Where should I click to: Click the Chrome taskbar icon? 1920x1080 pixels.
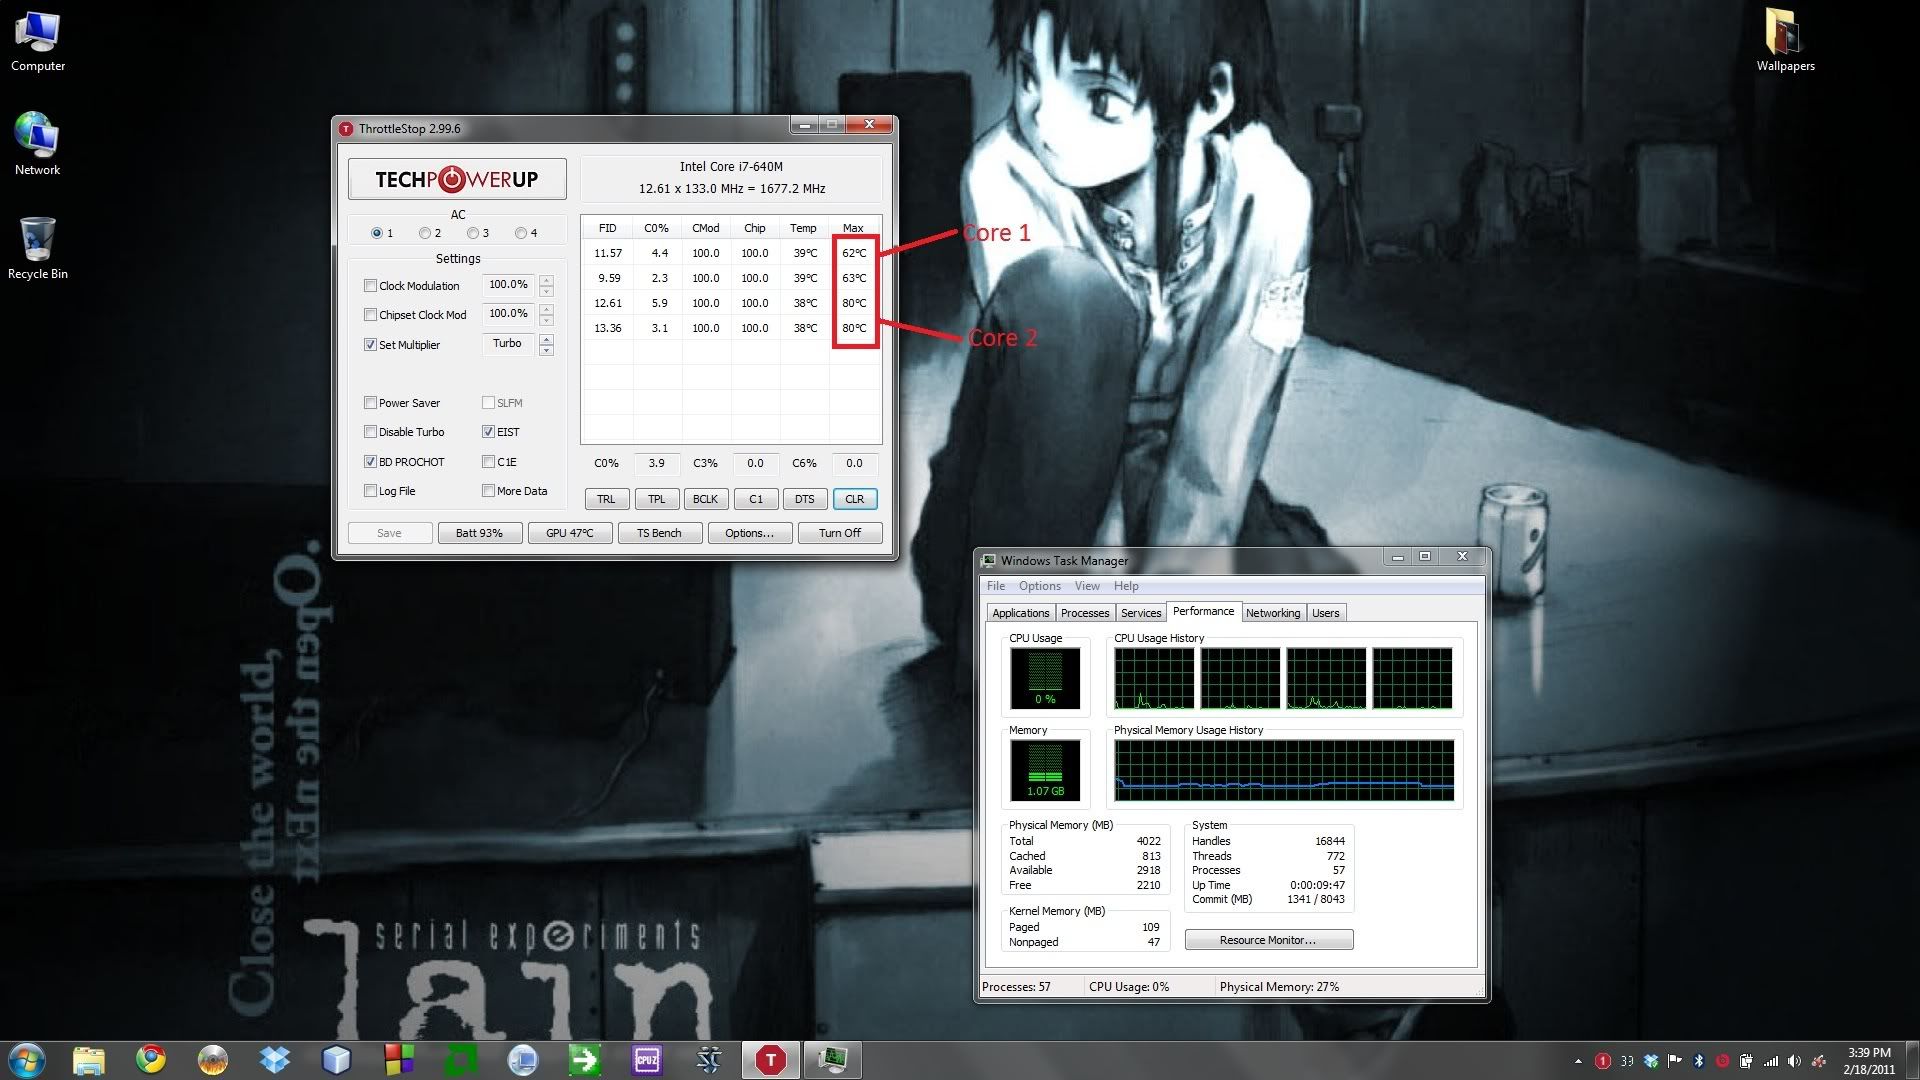pos(151,1060)
